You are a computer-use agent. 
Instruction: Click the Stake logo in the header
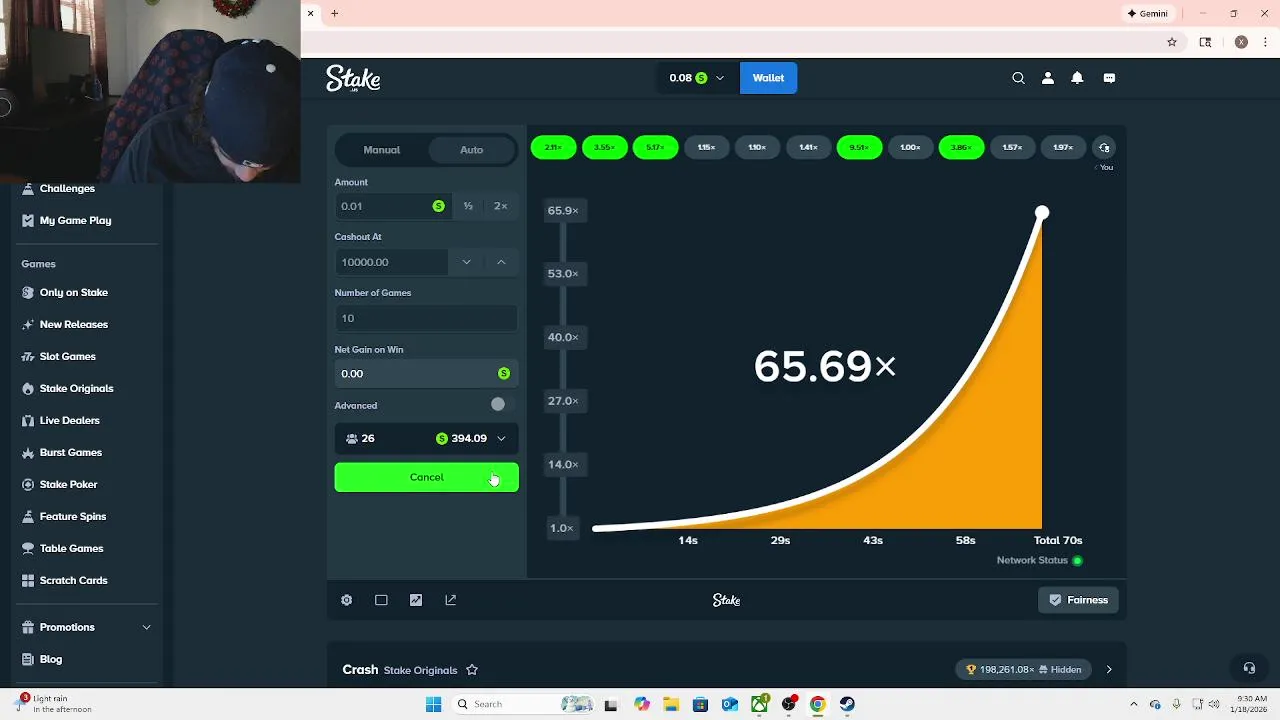353,79
